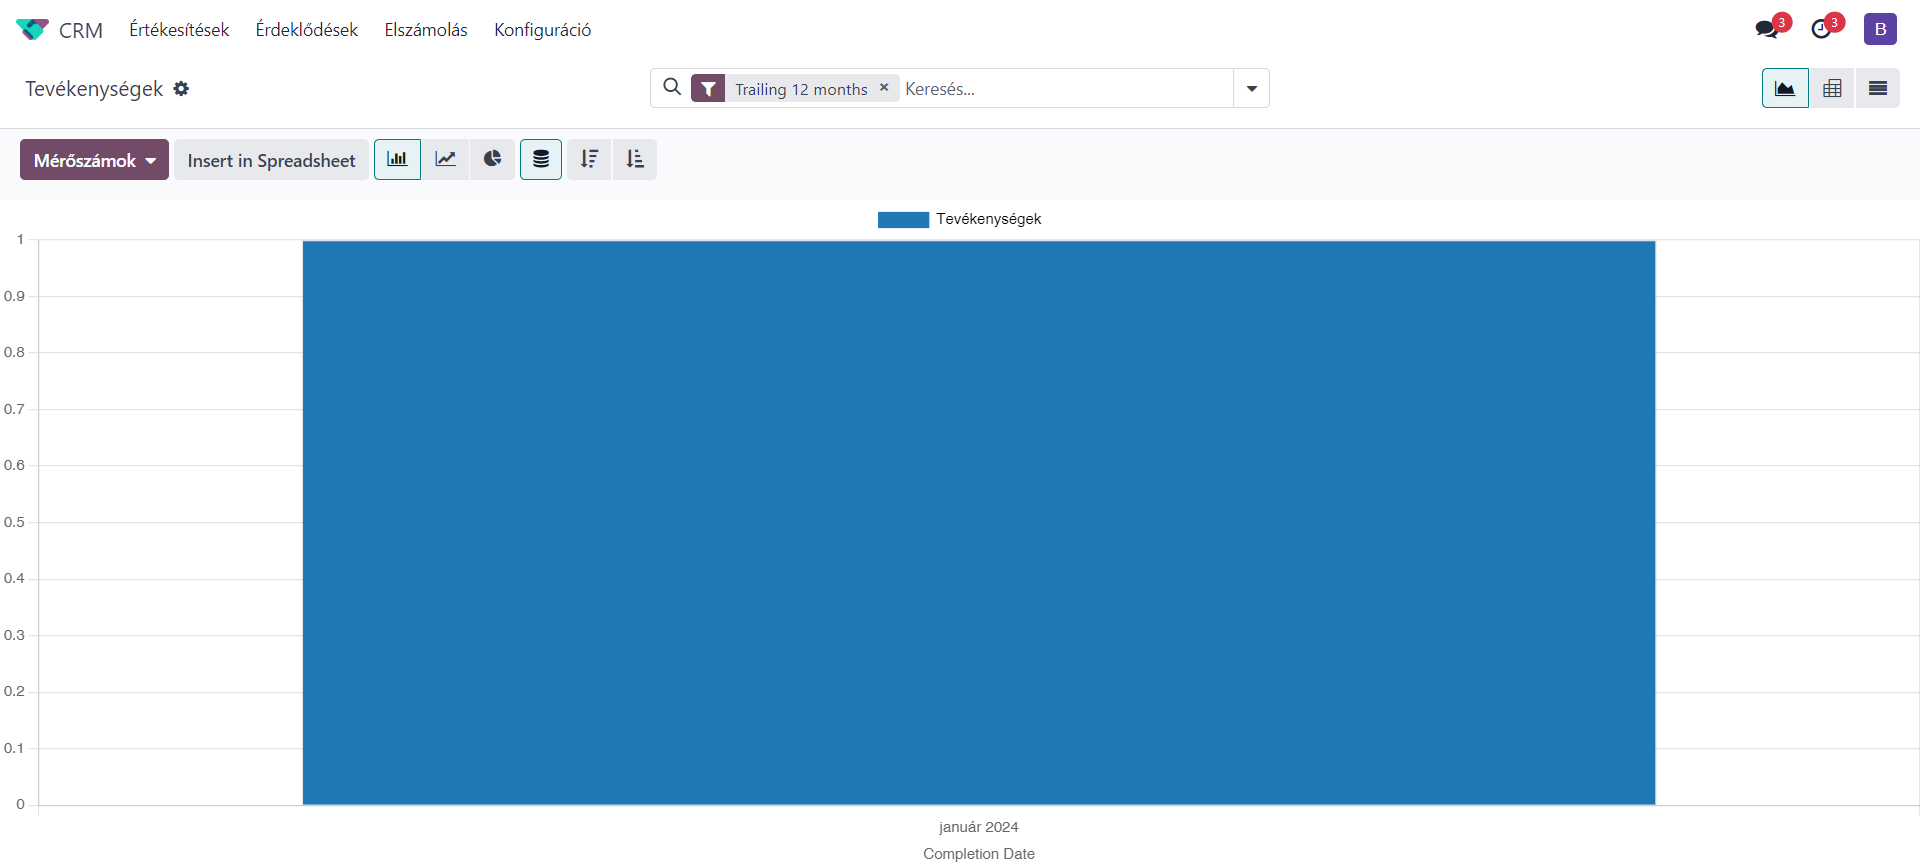Image resolution: width=1920 pixels, height=865 pixels.
Task: Sort chart in descending order
Action: (589, 159)
